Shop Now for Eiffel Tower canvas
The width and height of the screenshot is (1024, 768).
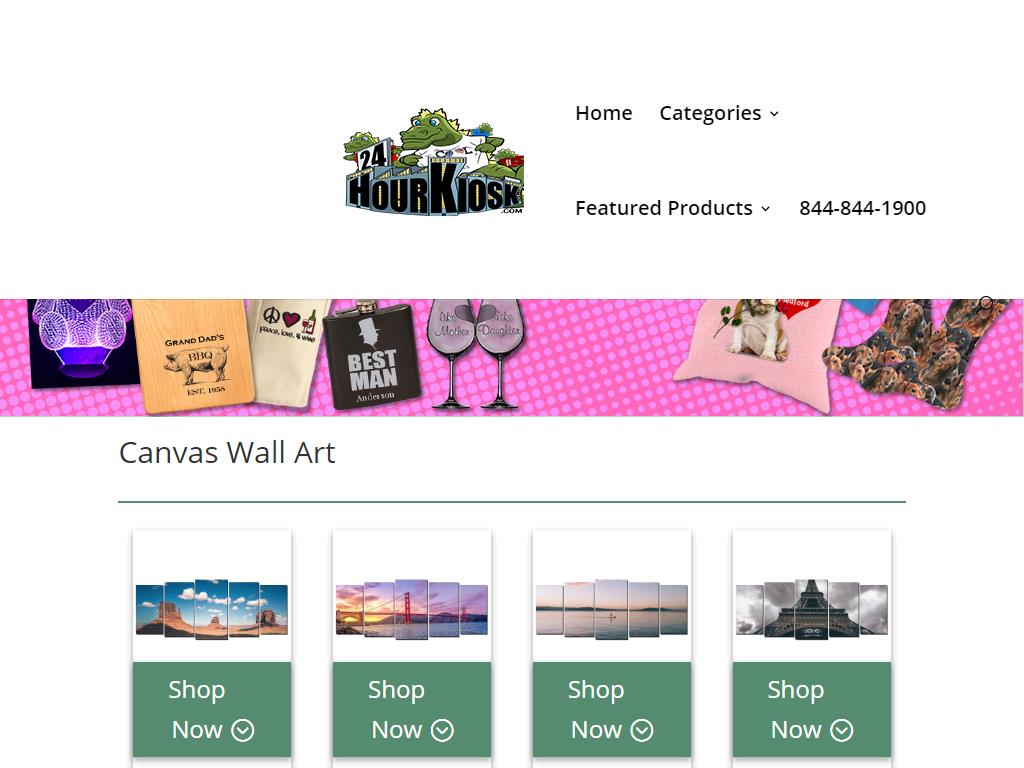click(x=812, y=709)
